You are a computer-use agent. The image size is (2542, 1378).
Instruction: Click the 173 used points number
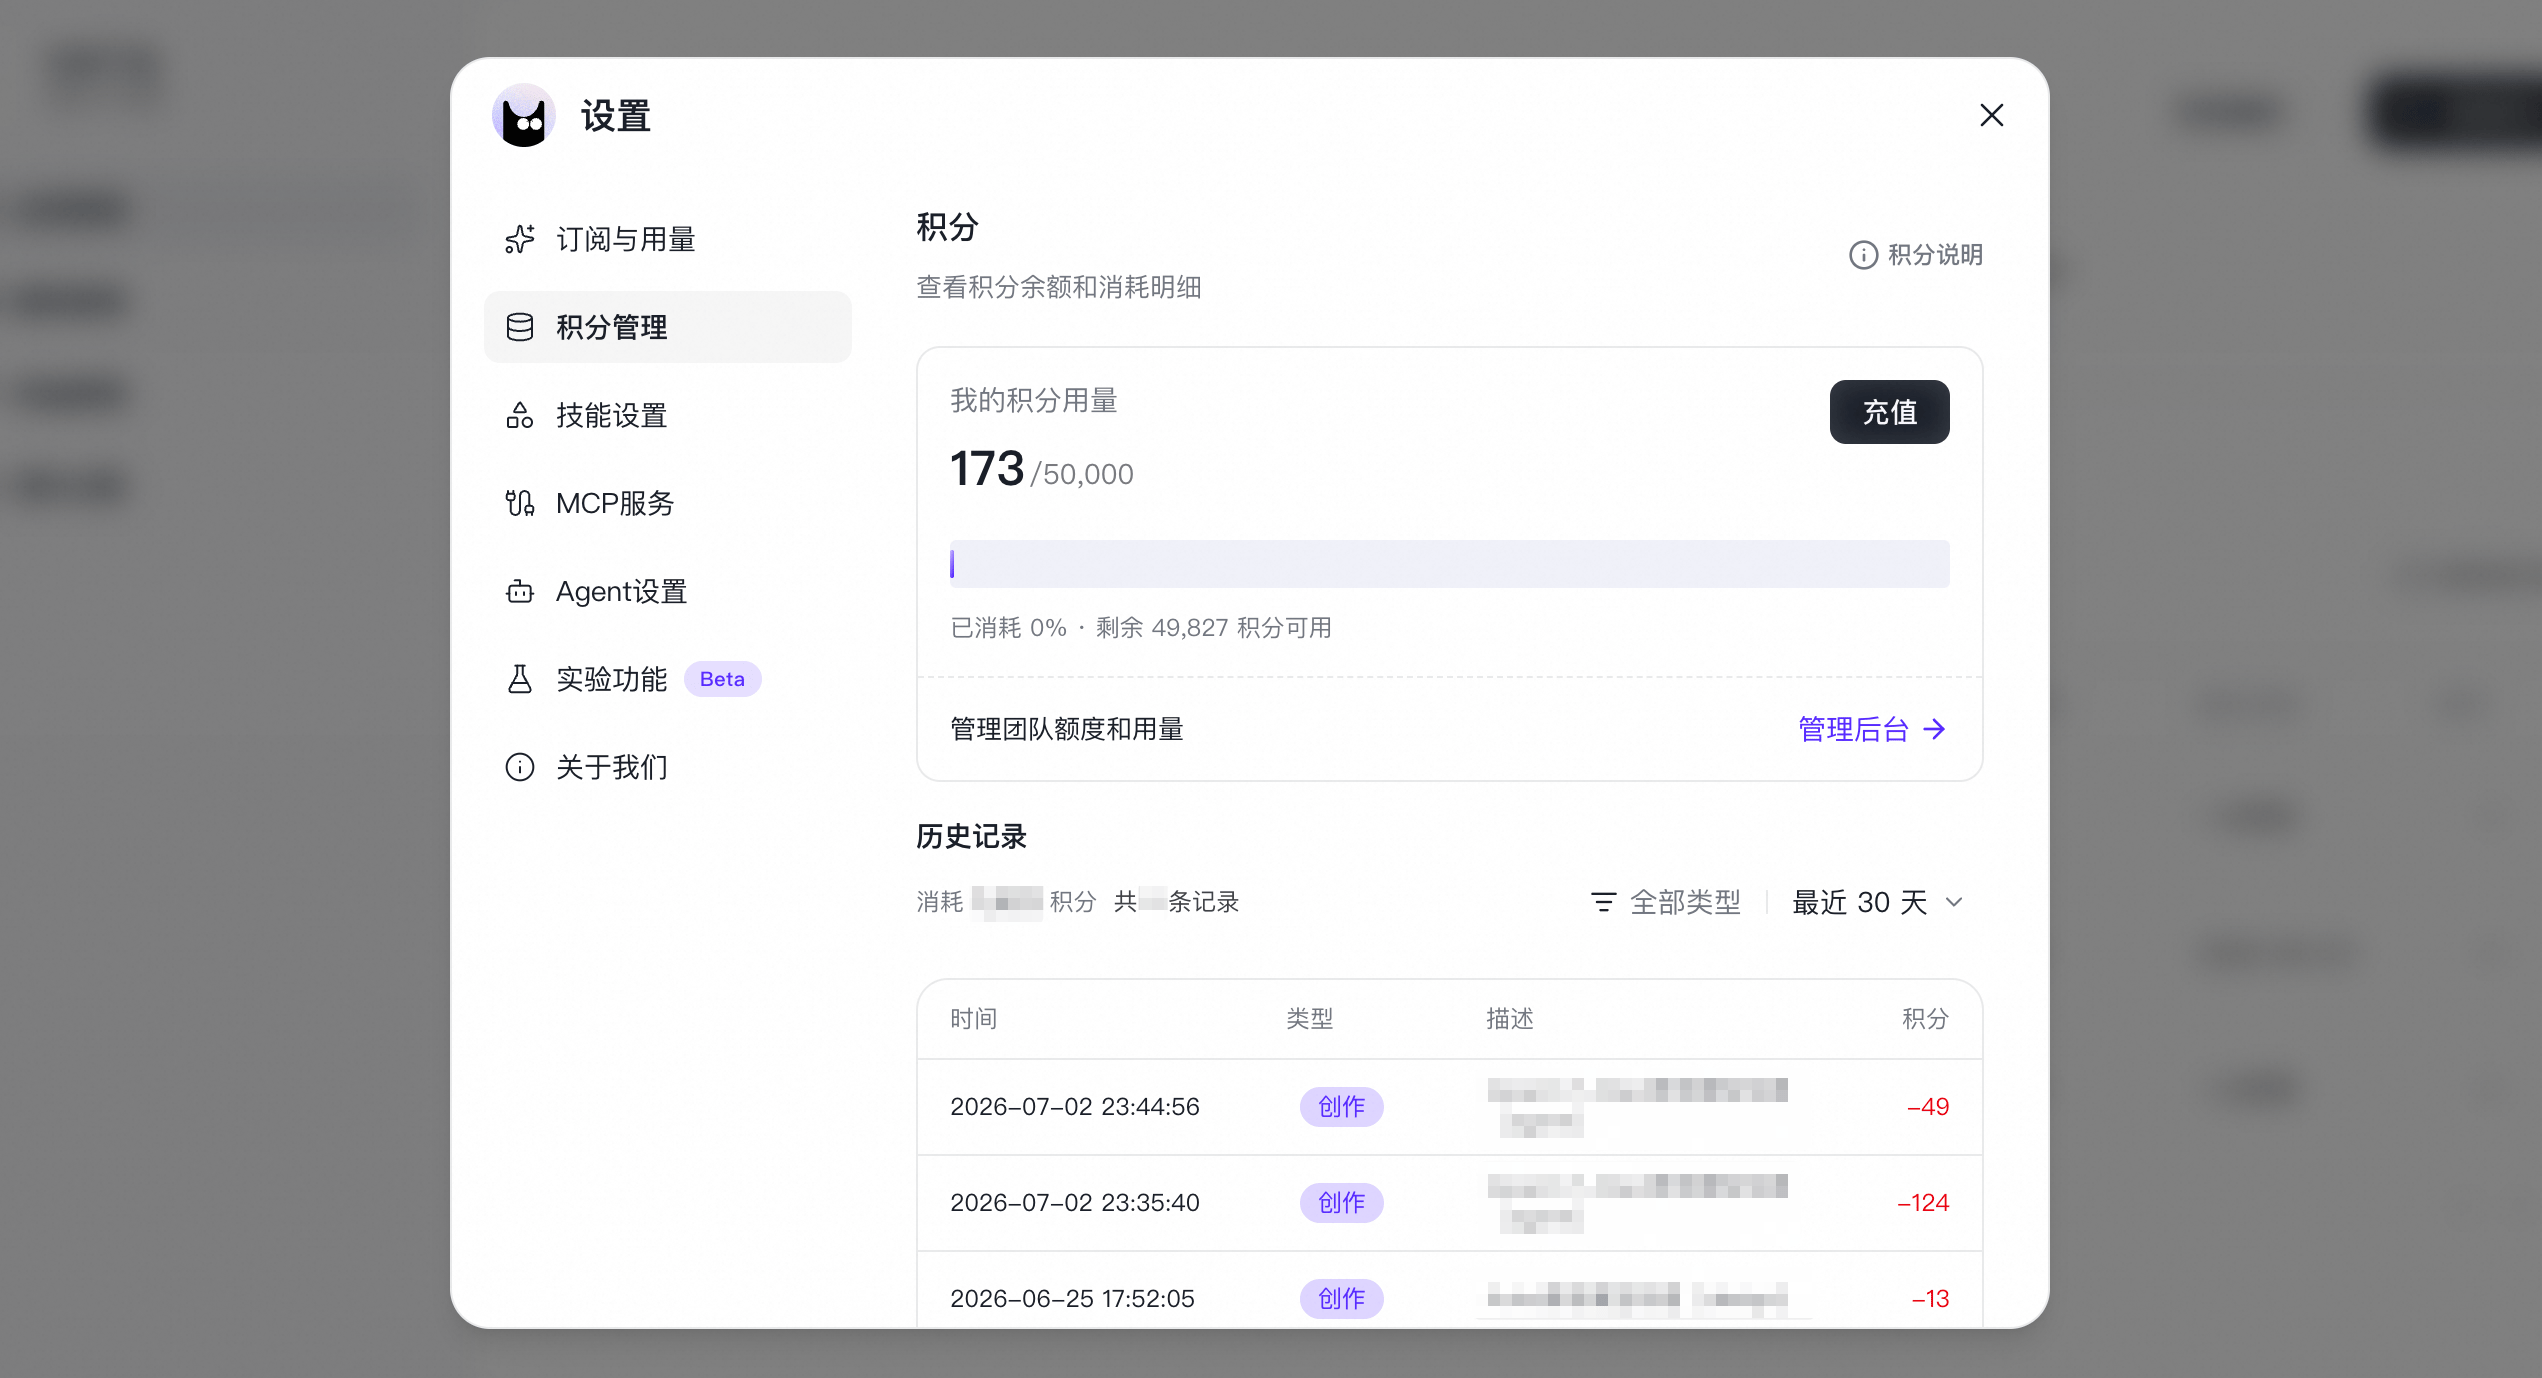[987, 469]
